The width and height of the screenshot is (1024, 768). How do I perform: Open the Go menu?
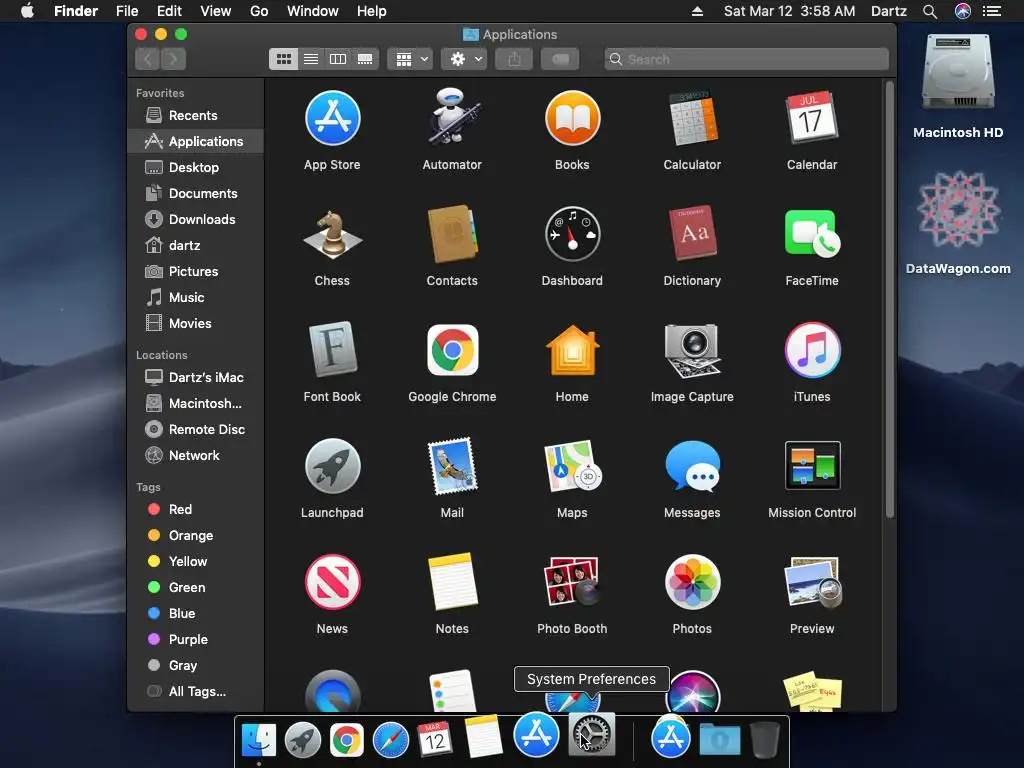click(259, 11)
